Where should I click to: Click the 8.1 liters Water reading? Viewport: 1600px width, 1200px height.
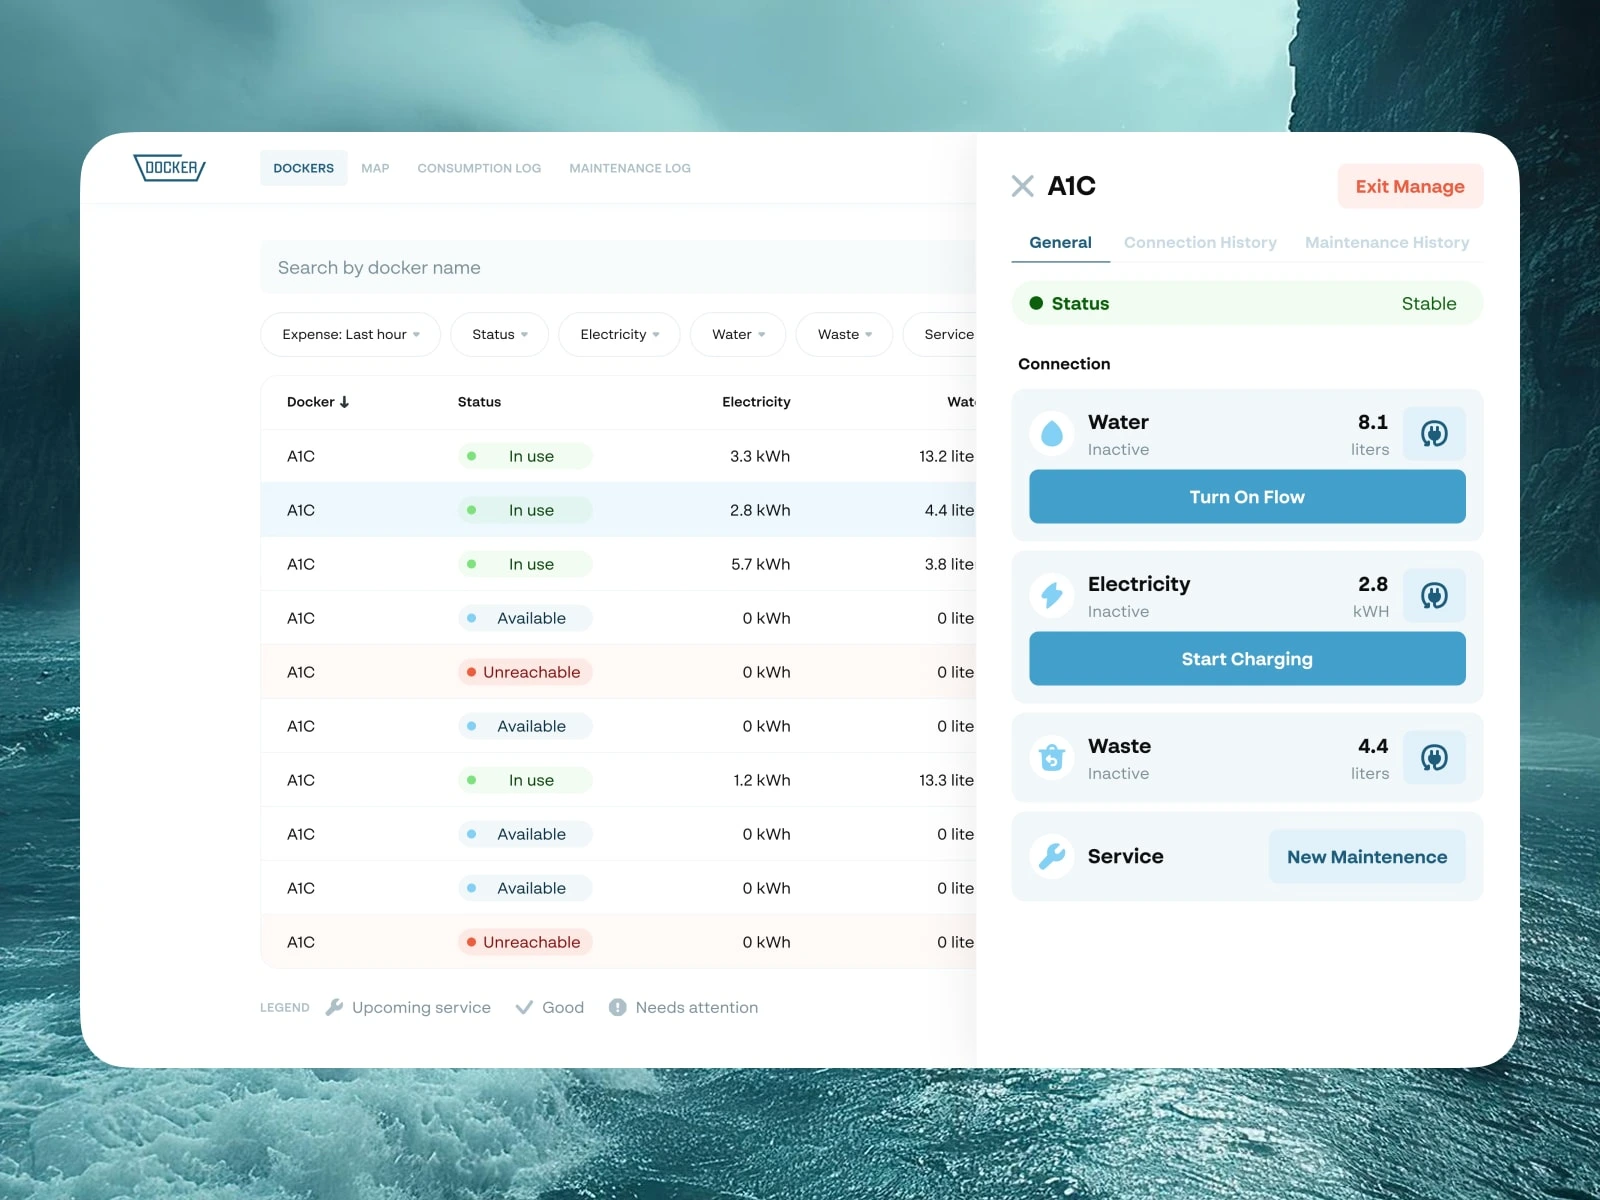(1371, 434)
